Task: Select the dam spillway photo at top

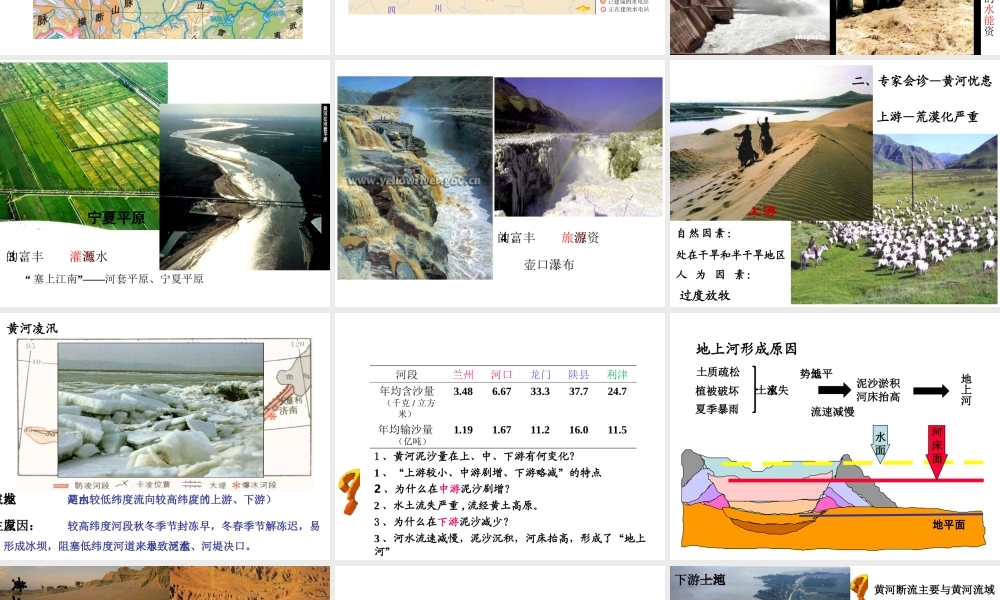Action: click(x=749, y=27)
